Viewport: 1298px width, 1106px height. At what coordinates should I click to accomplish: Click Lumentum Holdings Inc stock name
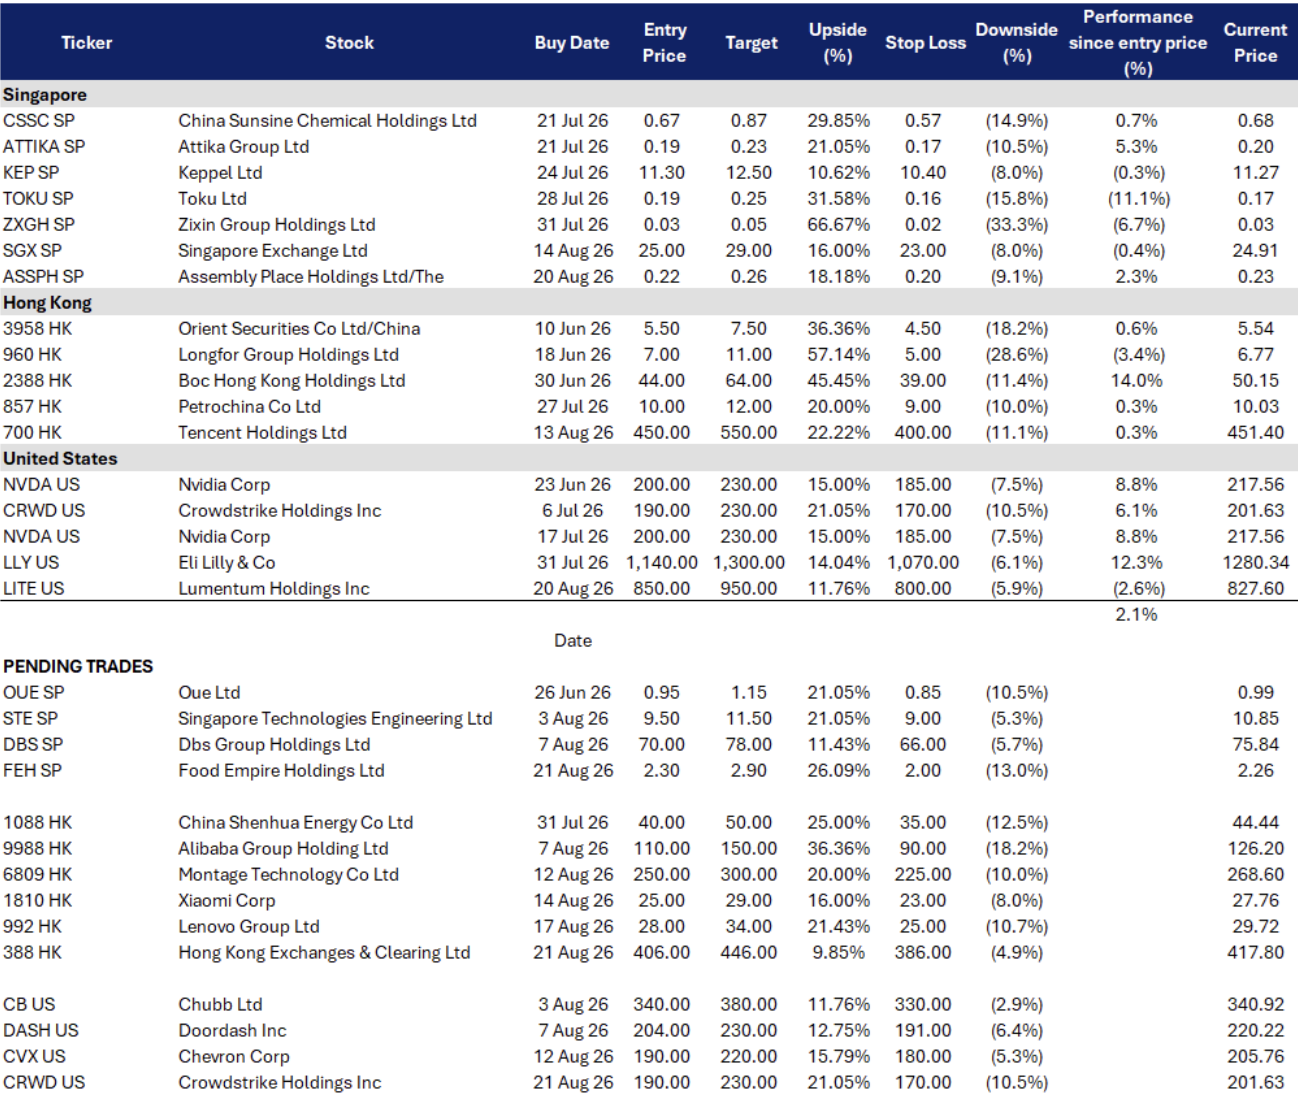tap(274, 589)
